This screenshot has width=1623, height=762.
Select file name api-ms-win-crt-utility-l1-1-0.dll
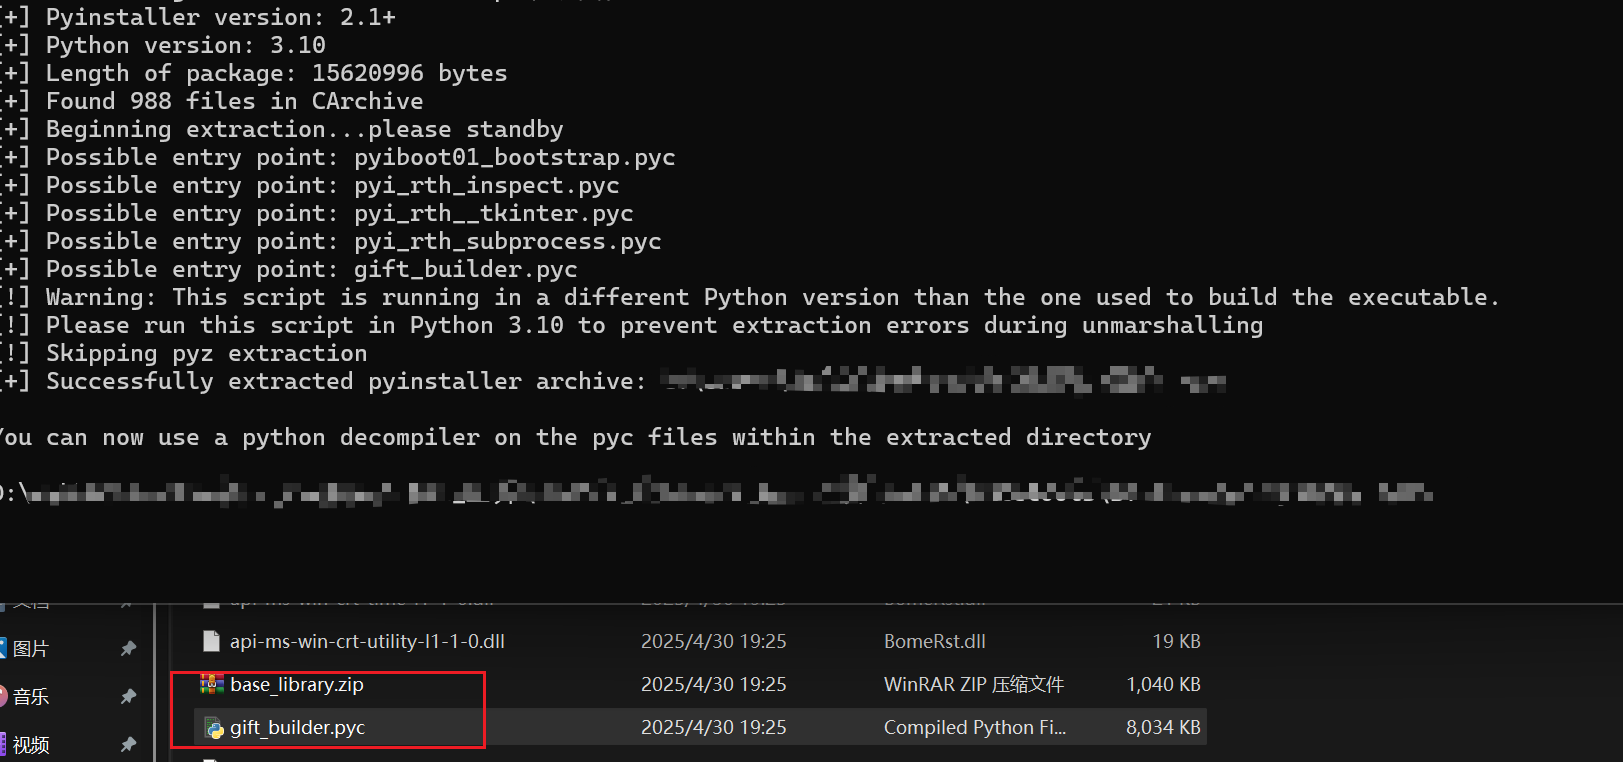[x=367, y=642]
